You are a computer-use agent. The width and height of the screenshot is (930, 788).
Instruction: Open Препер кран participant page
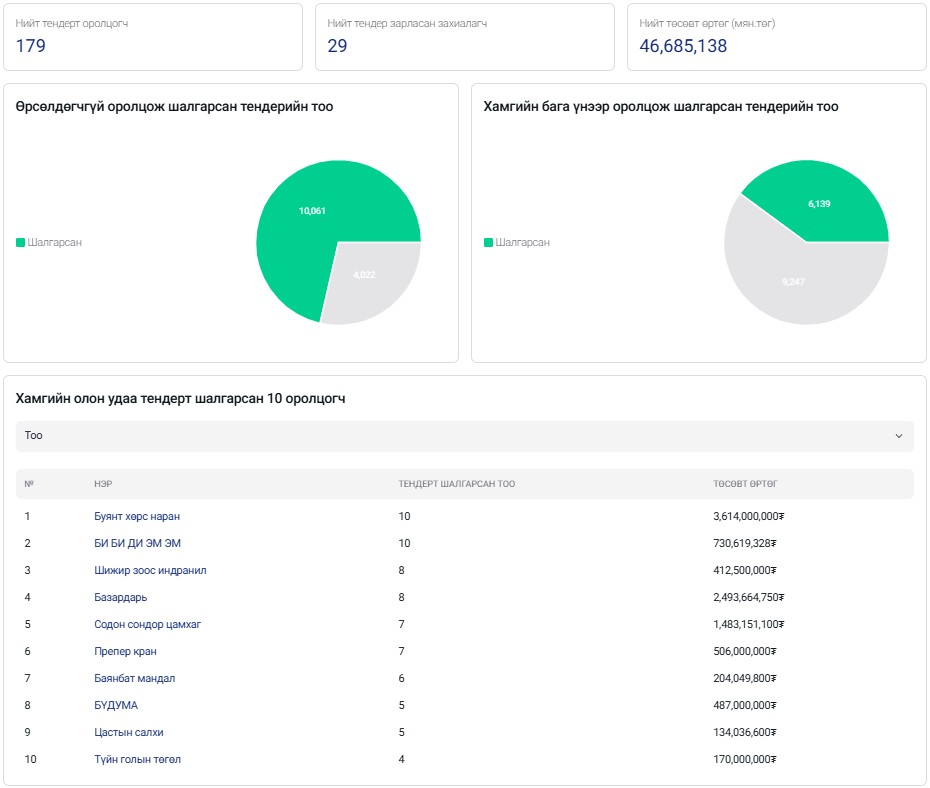[125, 651]
